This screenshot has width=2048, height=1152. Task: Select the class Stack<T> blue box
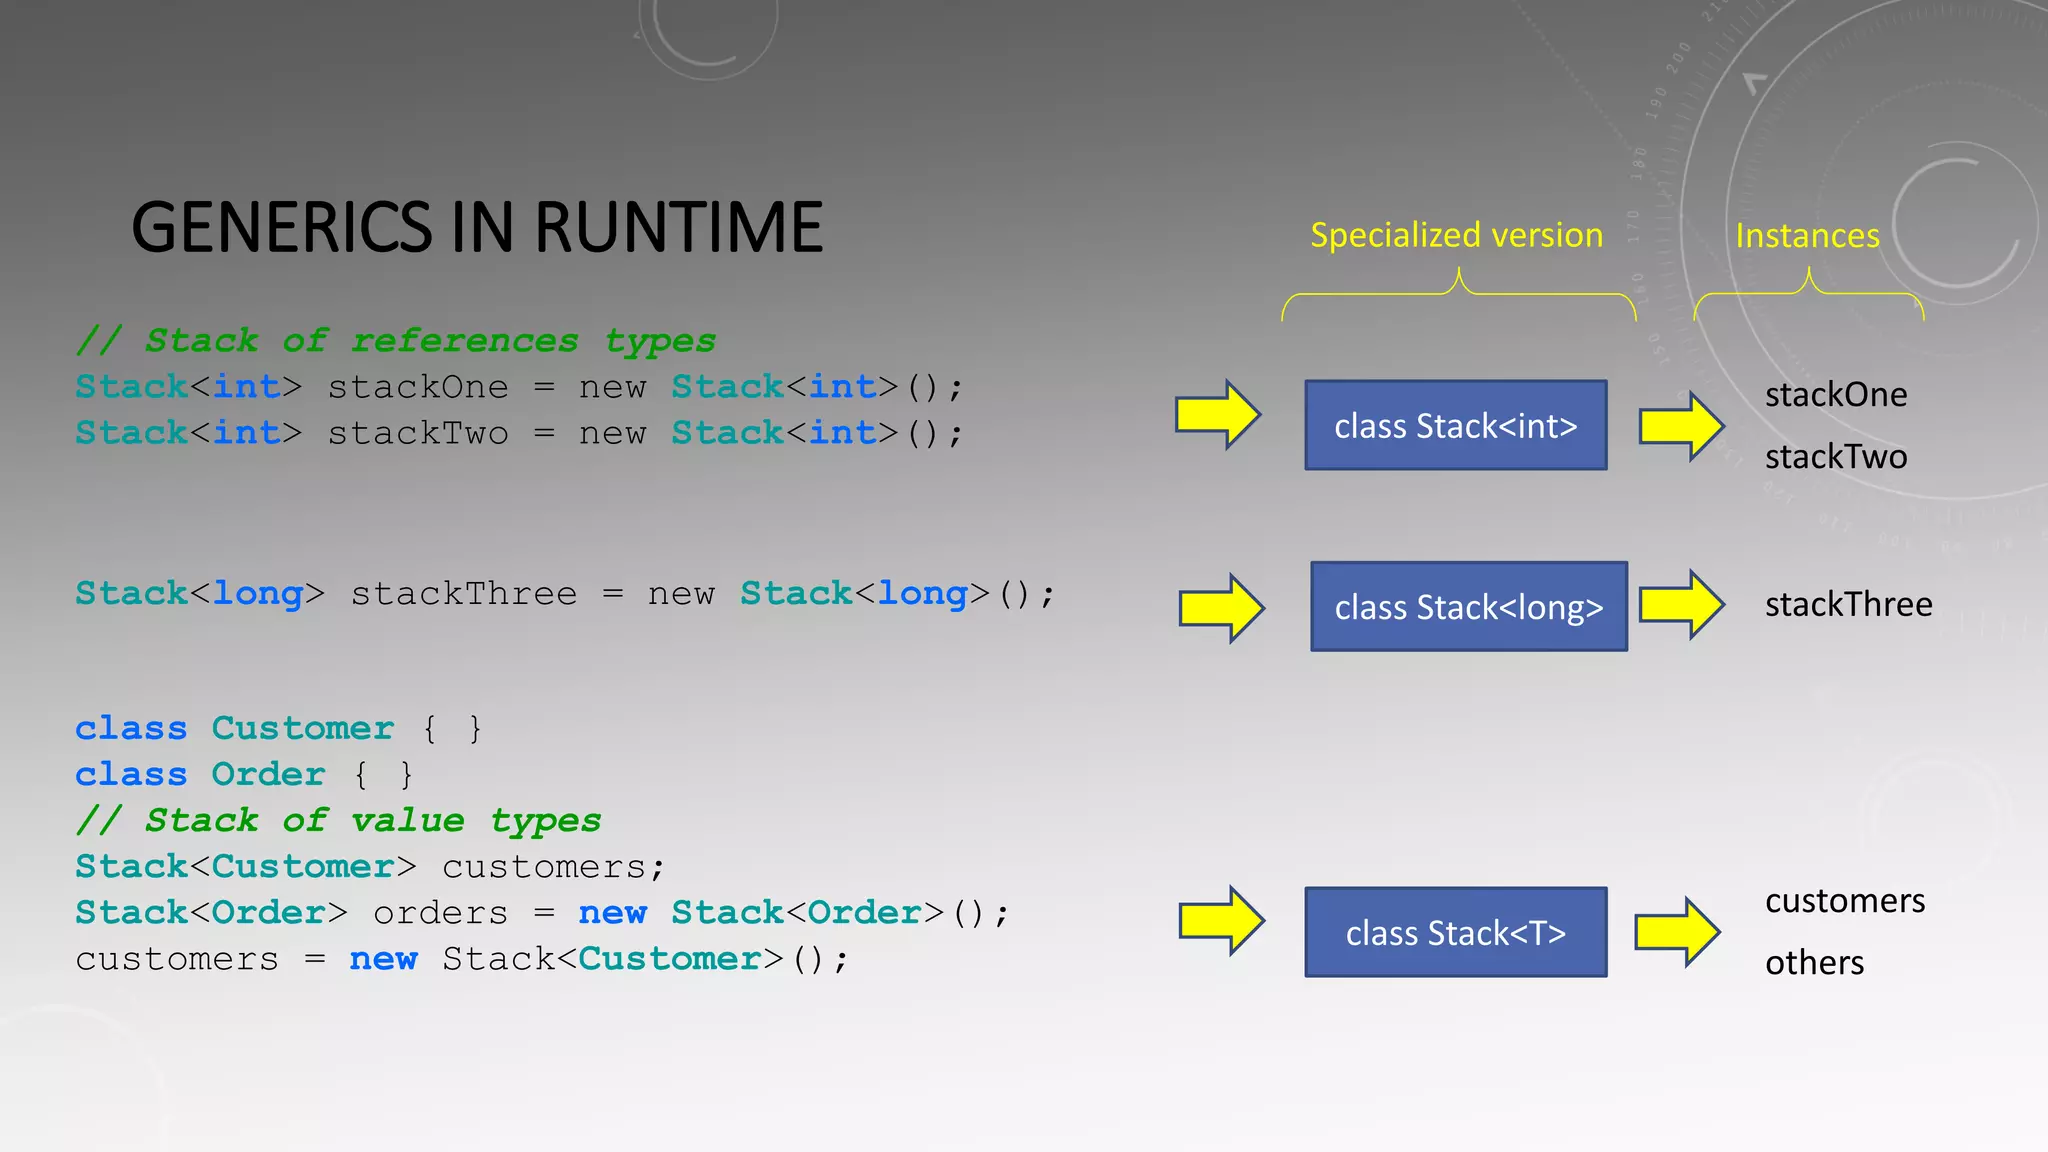pyautogui.click(x=1455, y=933)
